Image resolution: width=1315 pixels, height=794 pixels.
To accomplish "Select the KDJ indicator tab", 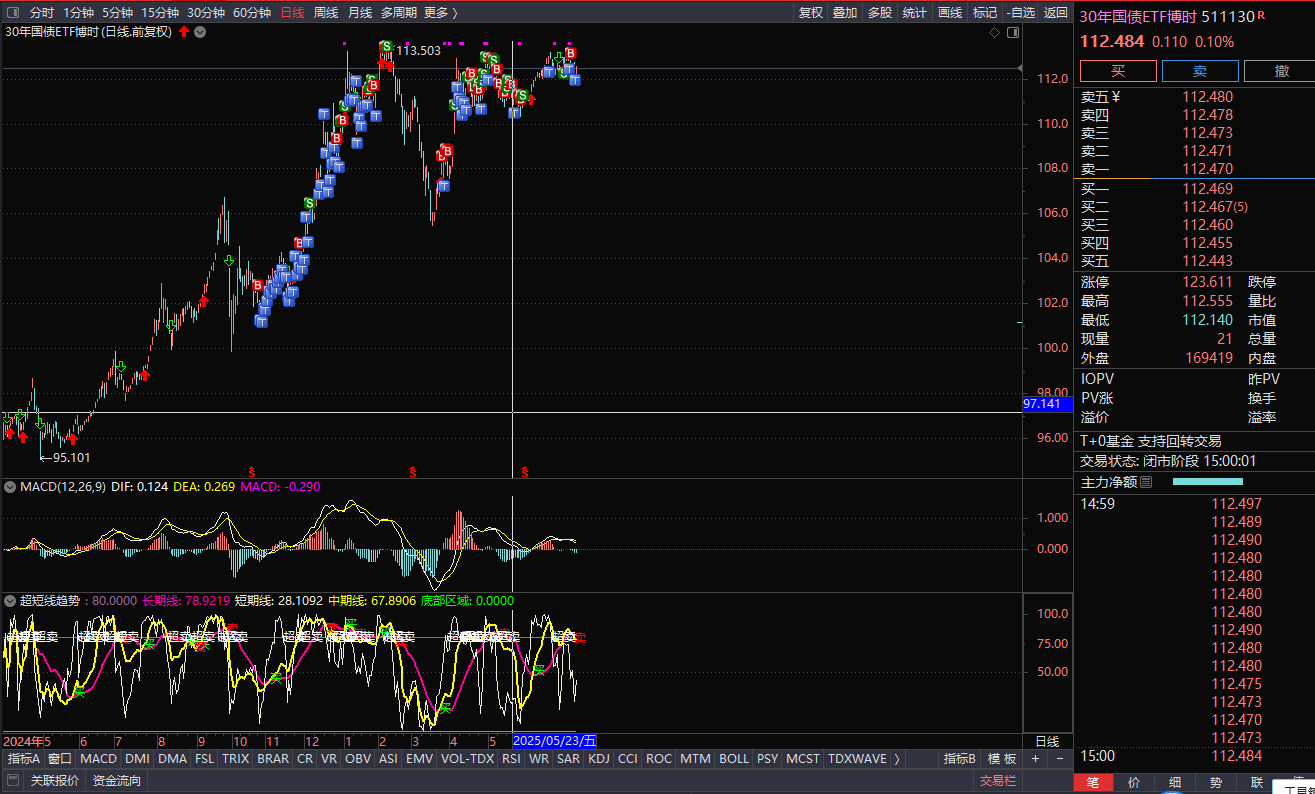I will [598, 759].
